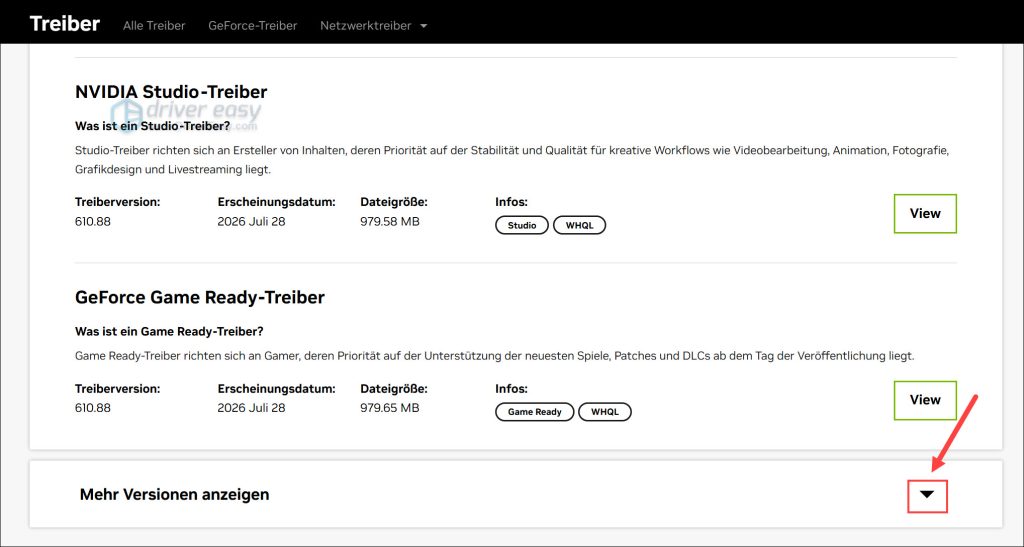Click WHQL tag of Studio-Treiber

(x=579, y=225)
